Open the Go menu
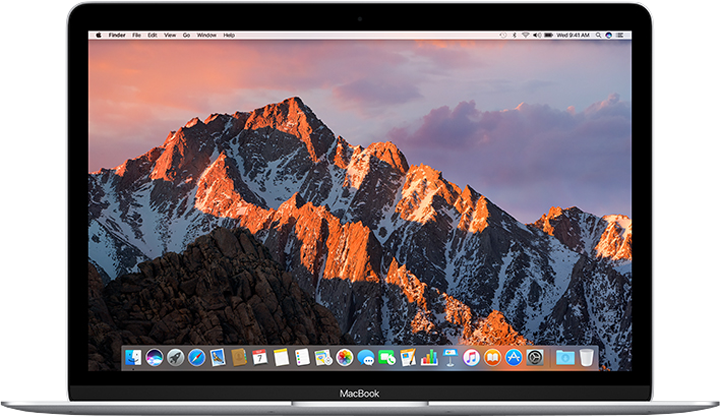 tap(186, 35)
